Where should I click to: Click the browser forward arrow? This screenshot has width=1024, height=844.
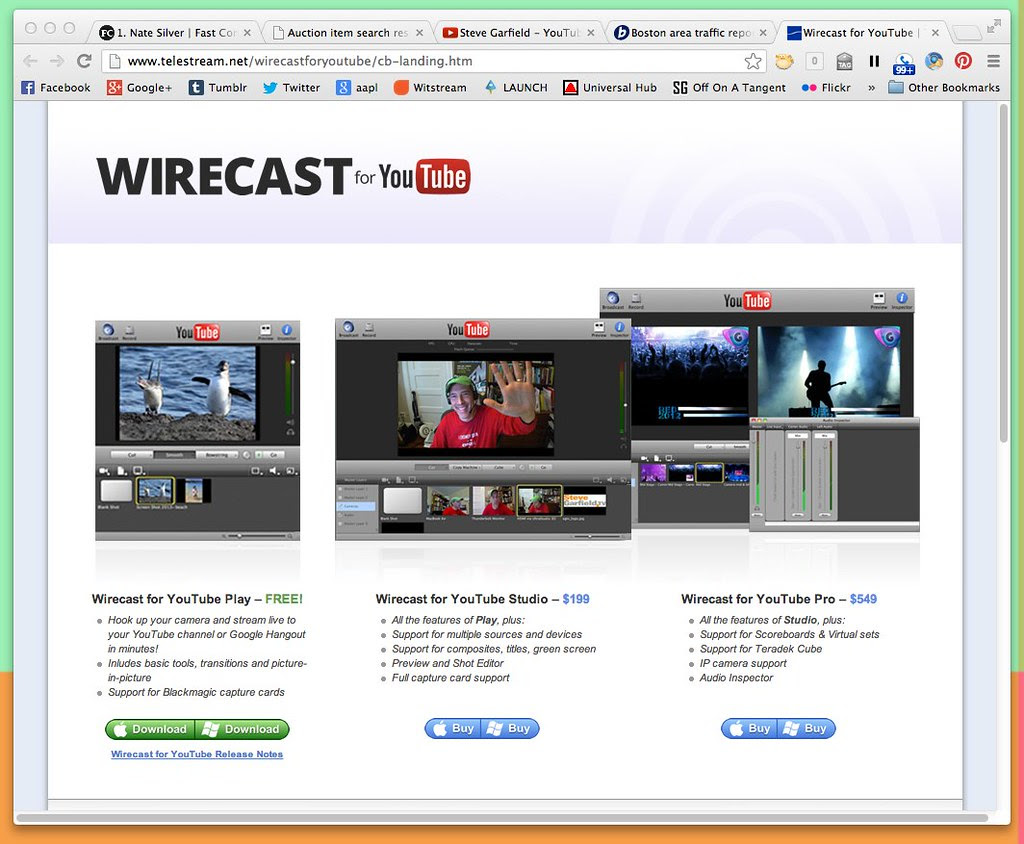coord(57,61)
